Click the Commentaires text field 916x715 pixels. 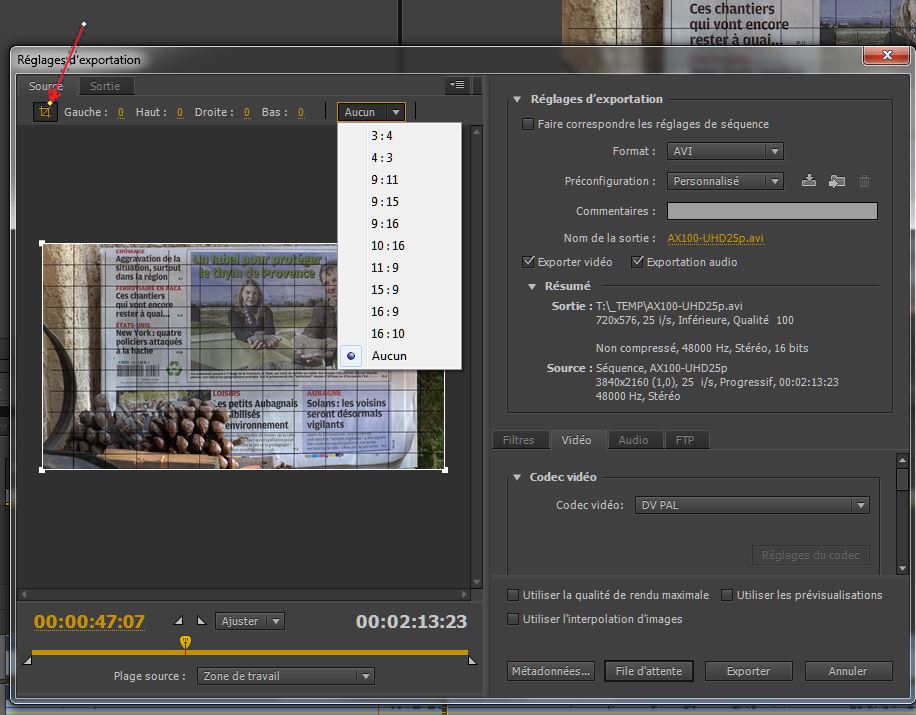click(772, 211)
